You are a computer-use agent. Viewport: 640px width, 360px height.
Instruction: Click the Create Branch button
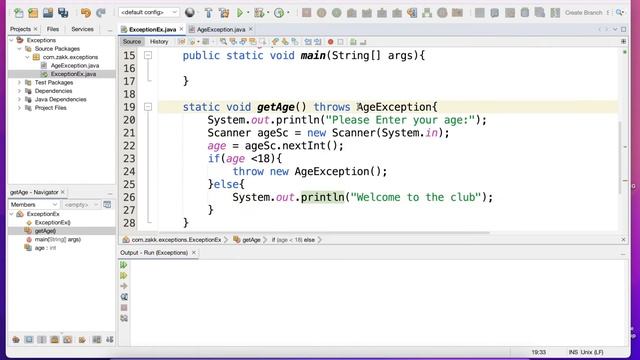click(x=584, y=13)
